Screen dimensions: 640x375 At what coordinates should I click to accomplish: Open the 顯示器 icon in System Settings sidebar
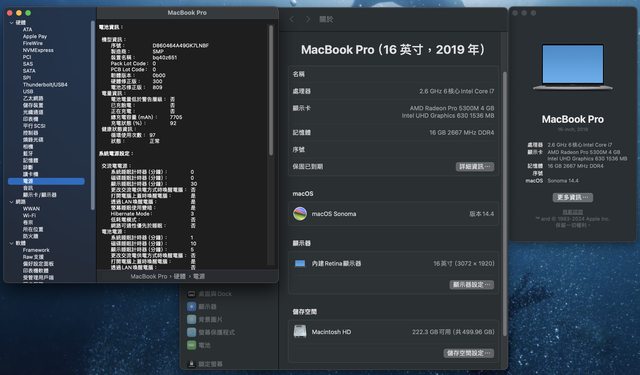point(191,306)
